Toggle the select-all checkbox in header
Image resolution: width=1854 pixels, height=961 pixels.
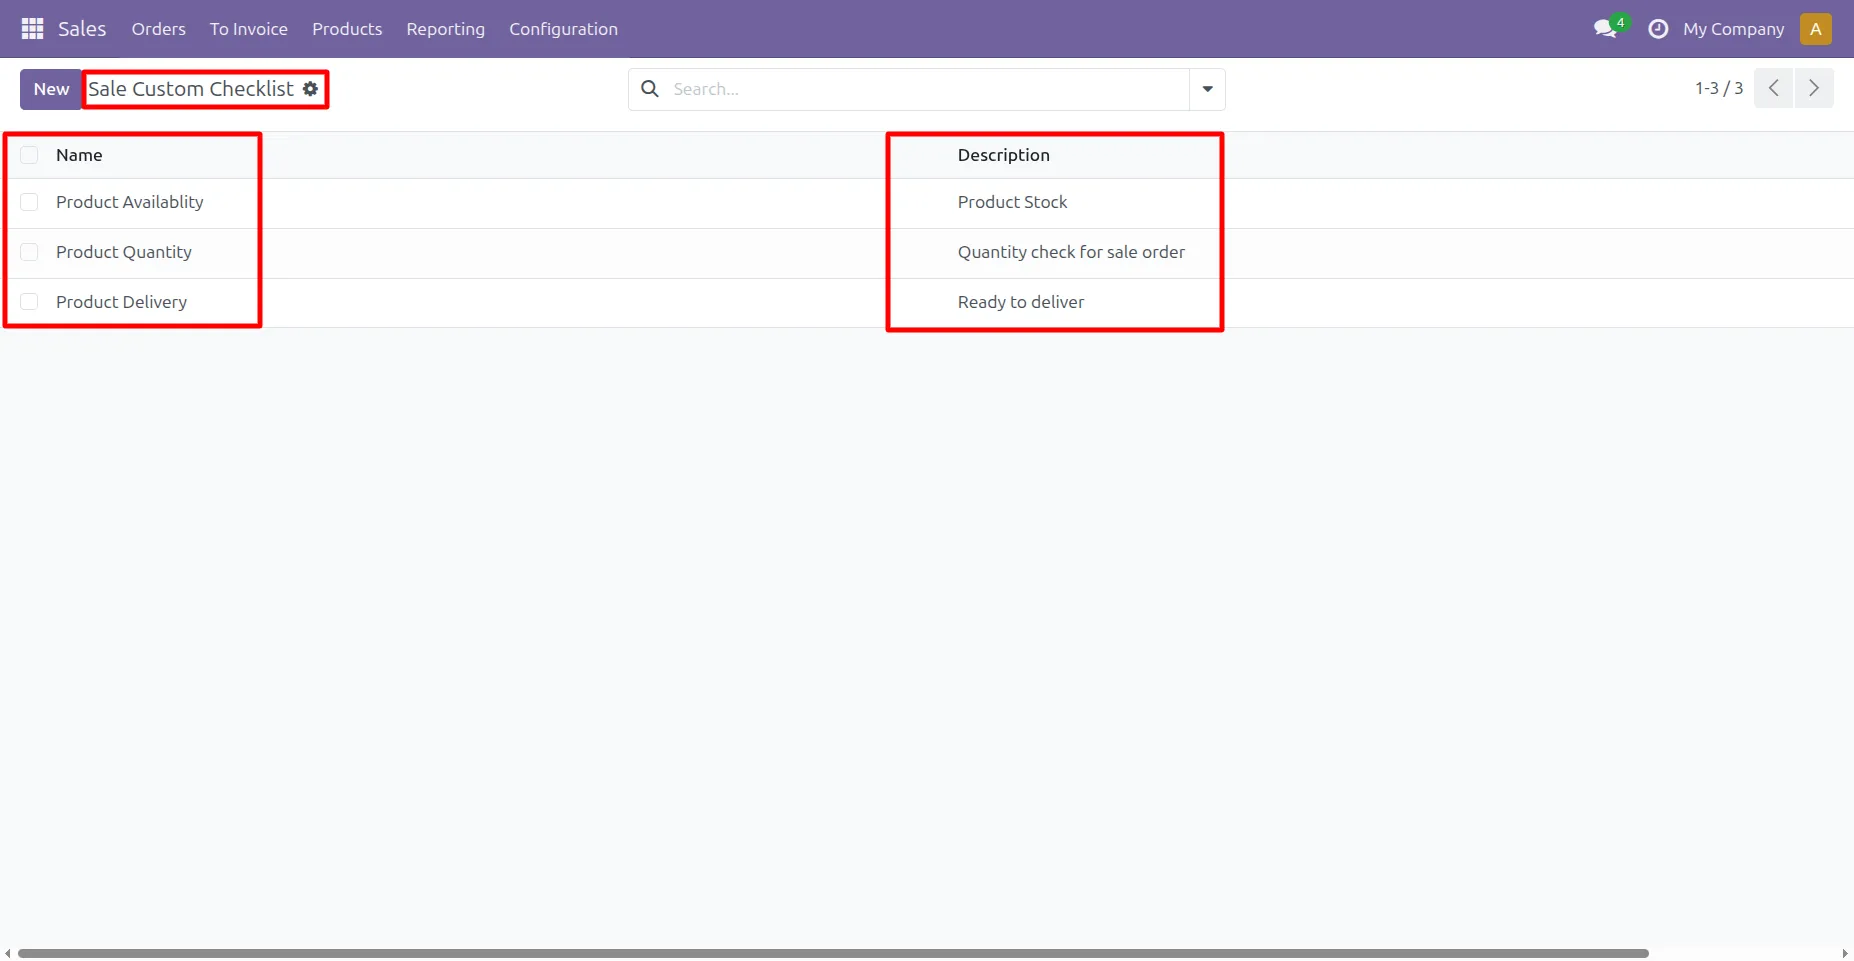(30, 155)
